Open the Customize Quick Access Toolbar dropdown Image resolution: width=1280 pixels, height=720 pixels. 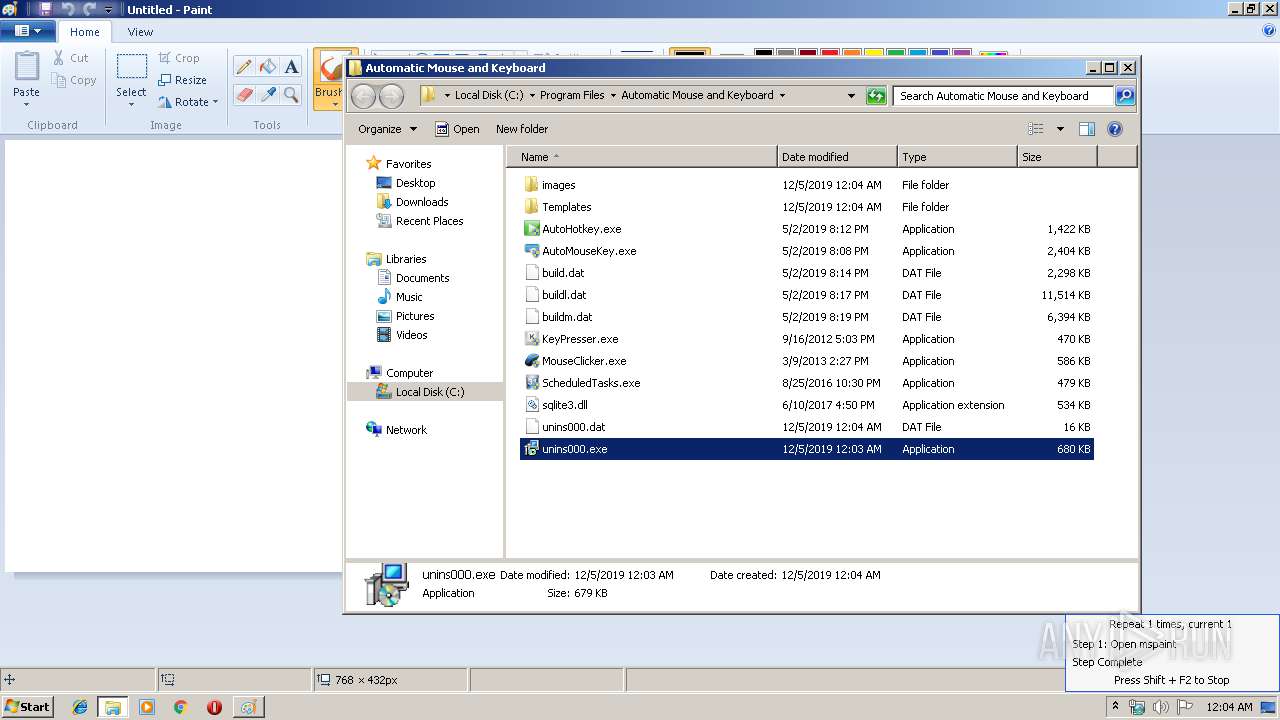[x=108, y=9]
